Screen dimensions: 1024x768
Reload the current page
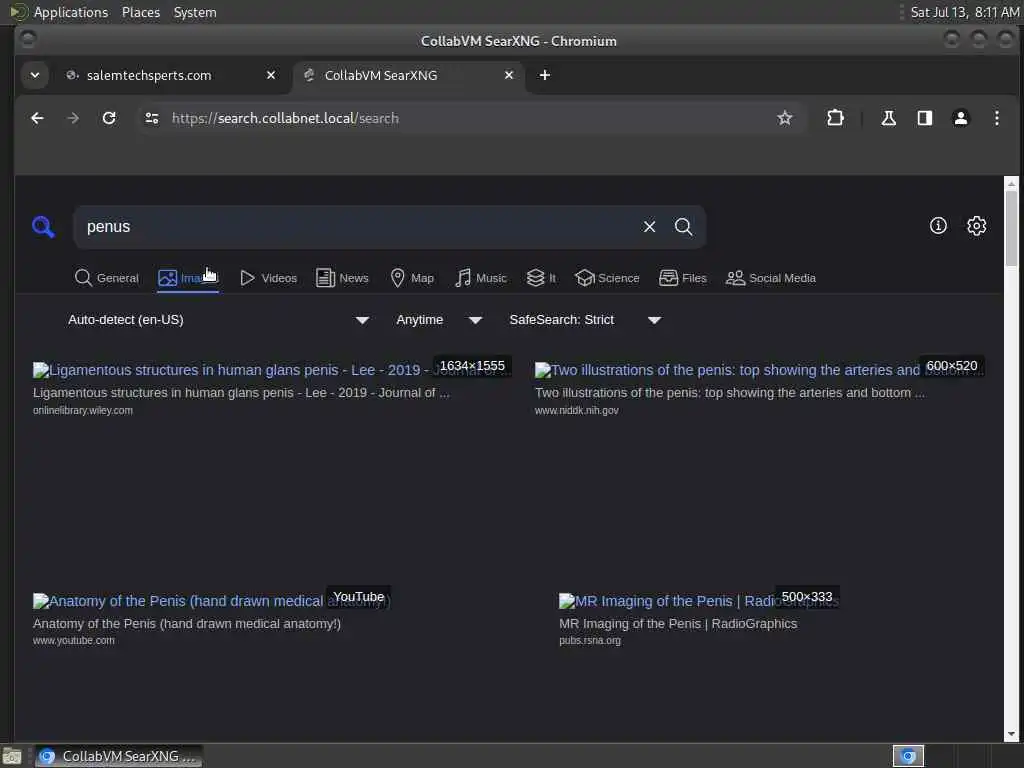(109, 118)
